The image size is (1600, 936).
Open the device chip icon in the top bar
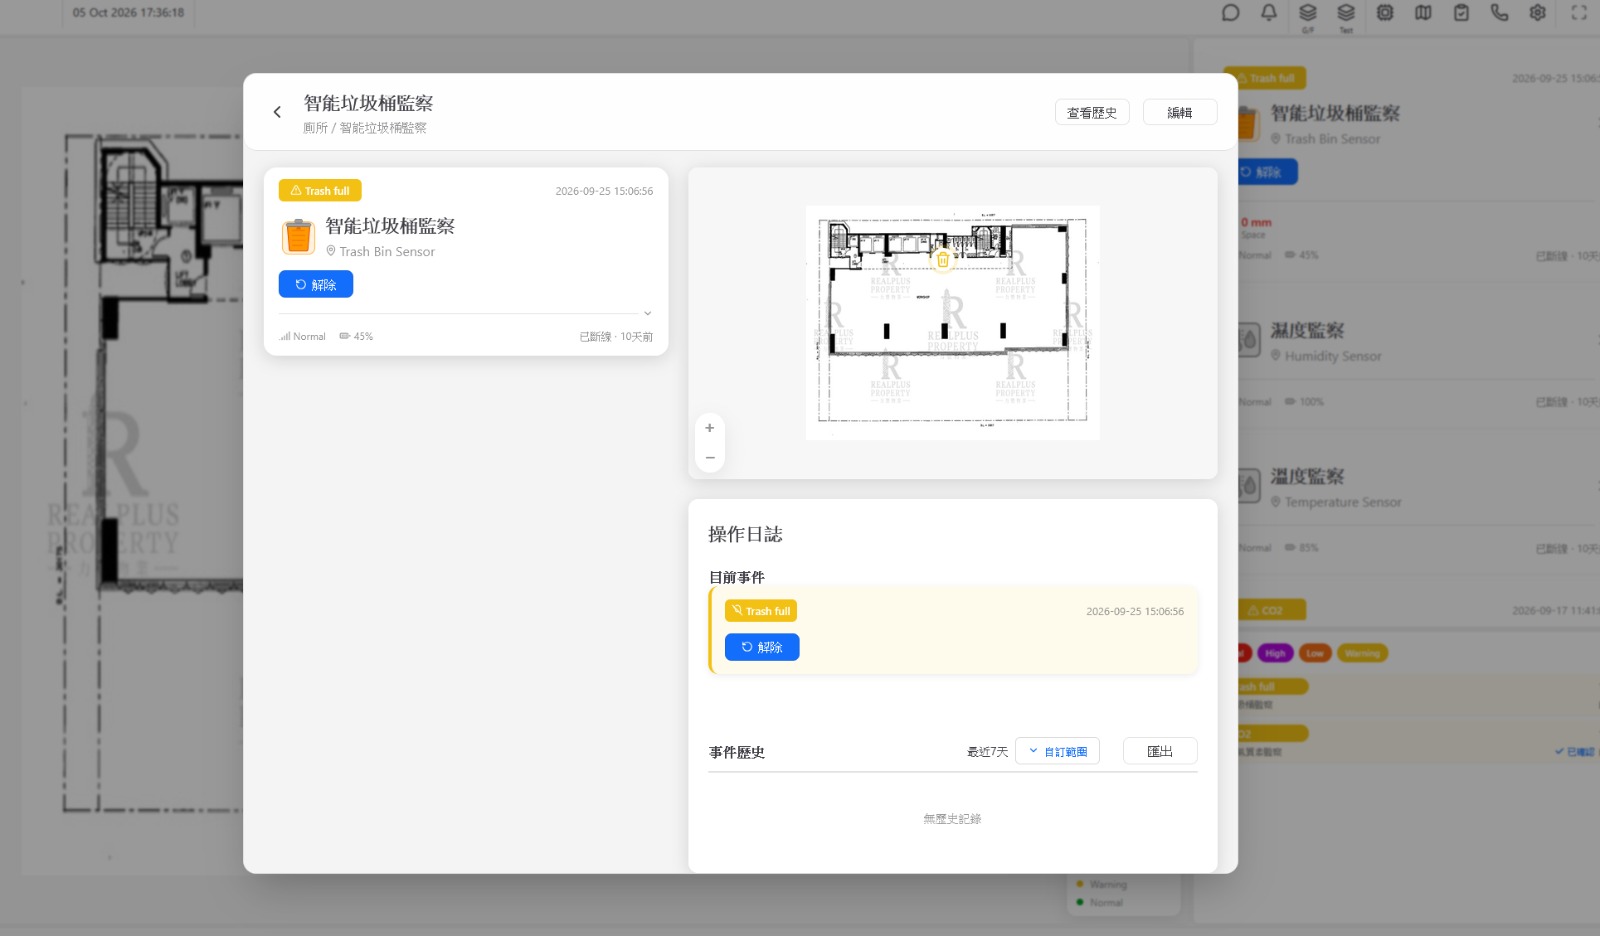point(1385,13)
